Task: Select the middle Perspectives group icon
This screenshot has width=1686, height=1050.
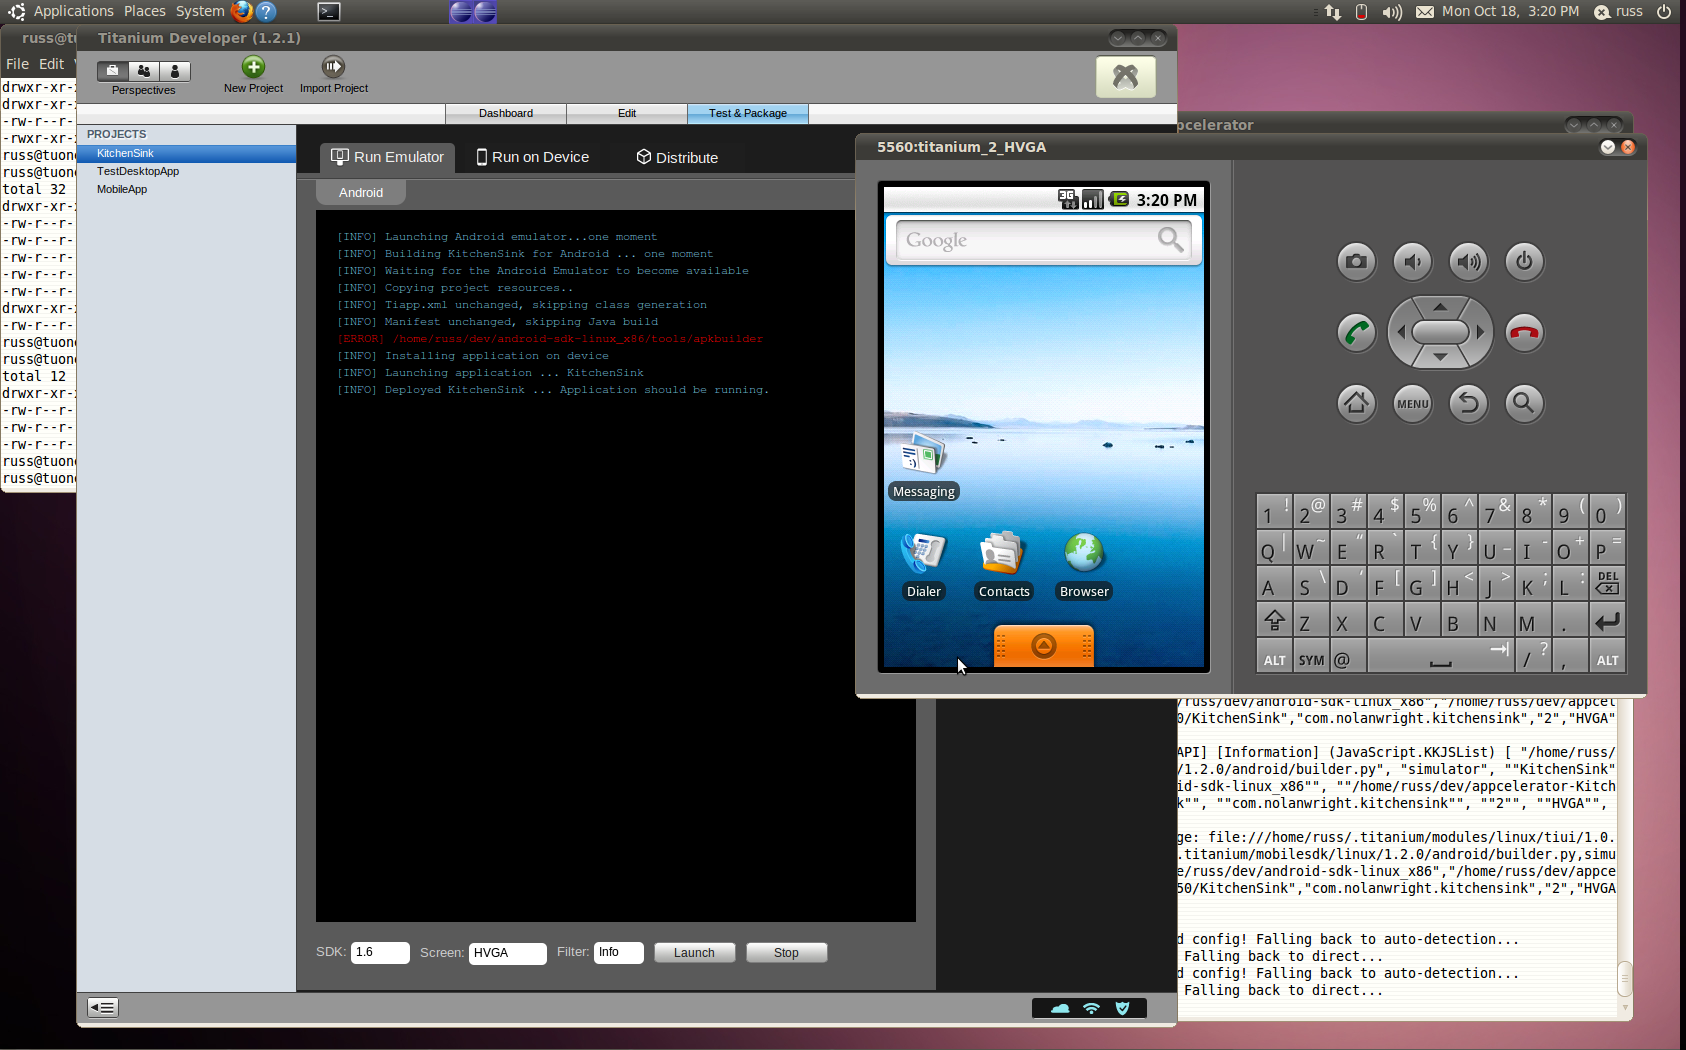Action: tap(144, 71)
